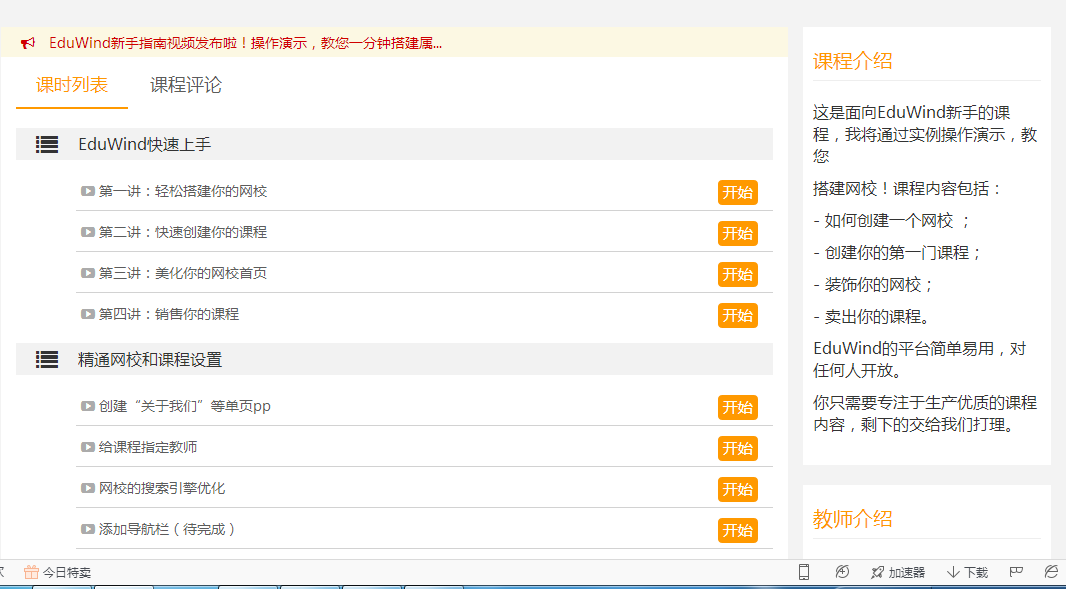Click the EduWind快速上手 chapter heading
Screen dimensions: 1066x589
click(x=145, y=144)
